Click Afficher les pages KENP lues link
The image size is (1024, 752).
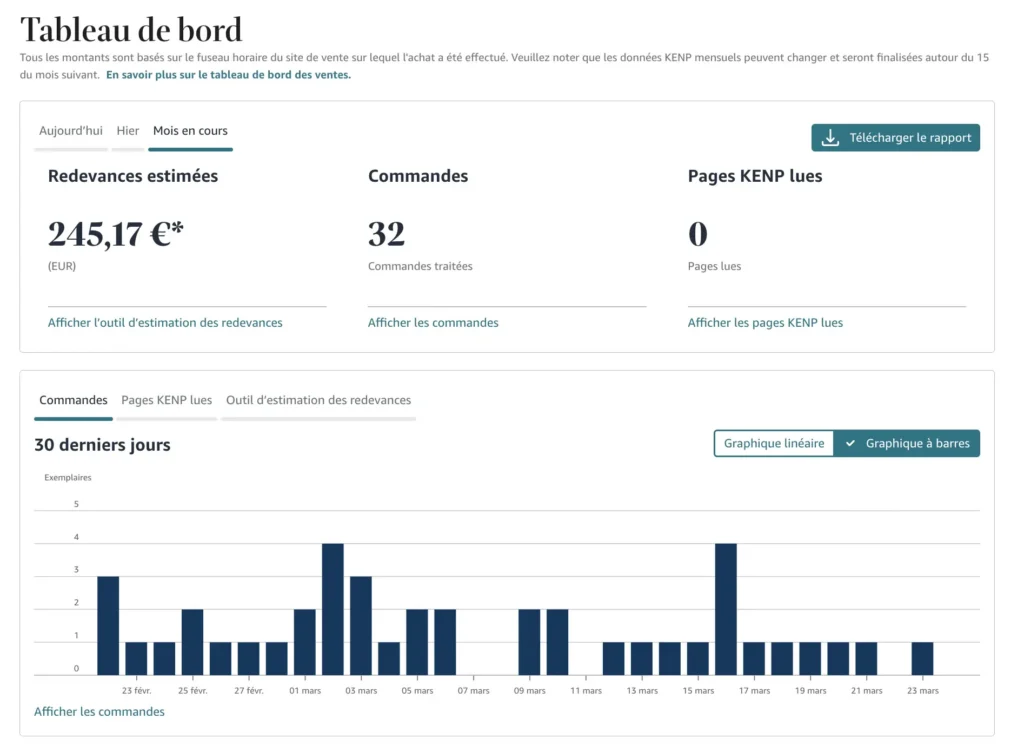click(x=765, y=323)
